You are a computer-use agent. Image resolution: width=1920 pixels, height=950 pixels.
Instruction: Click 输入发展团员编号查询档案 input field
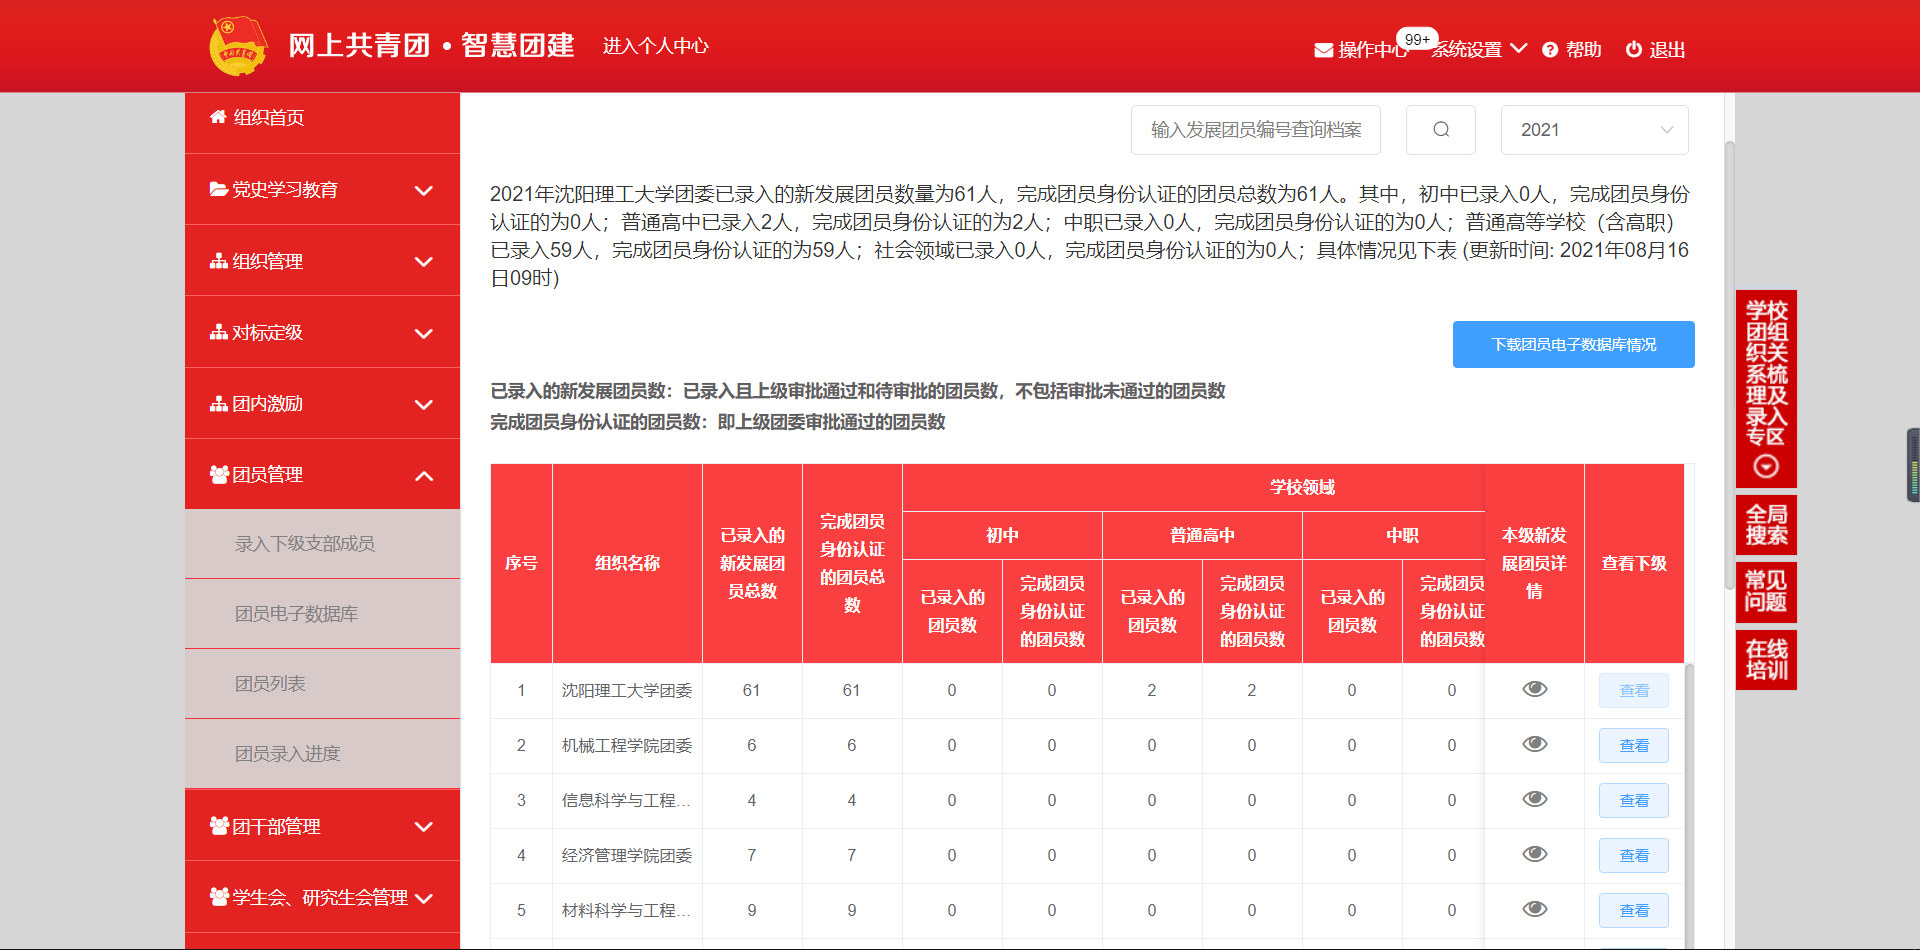[1256, 130]
